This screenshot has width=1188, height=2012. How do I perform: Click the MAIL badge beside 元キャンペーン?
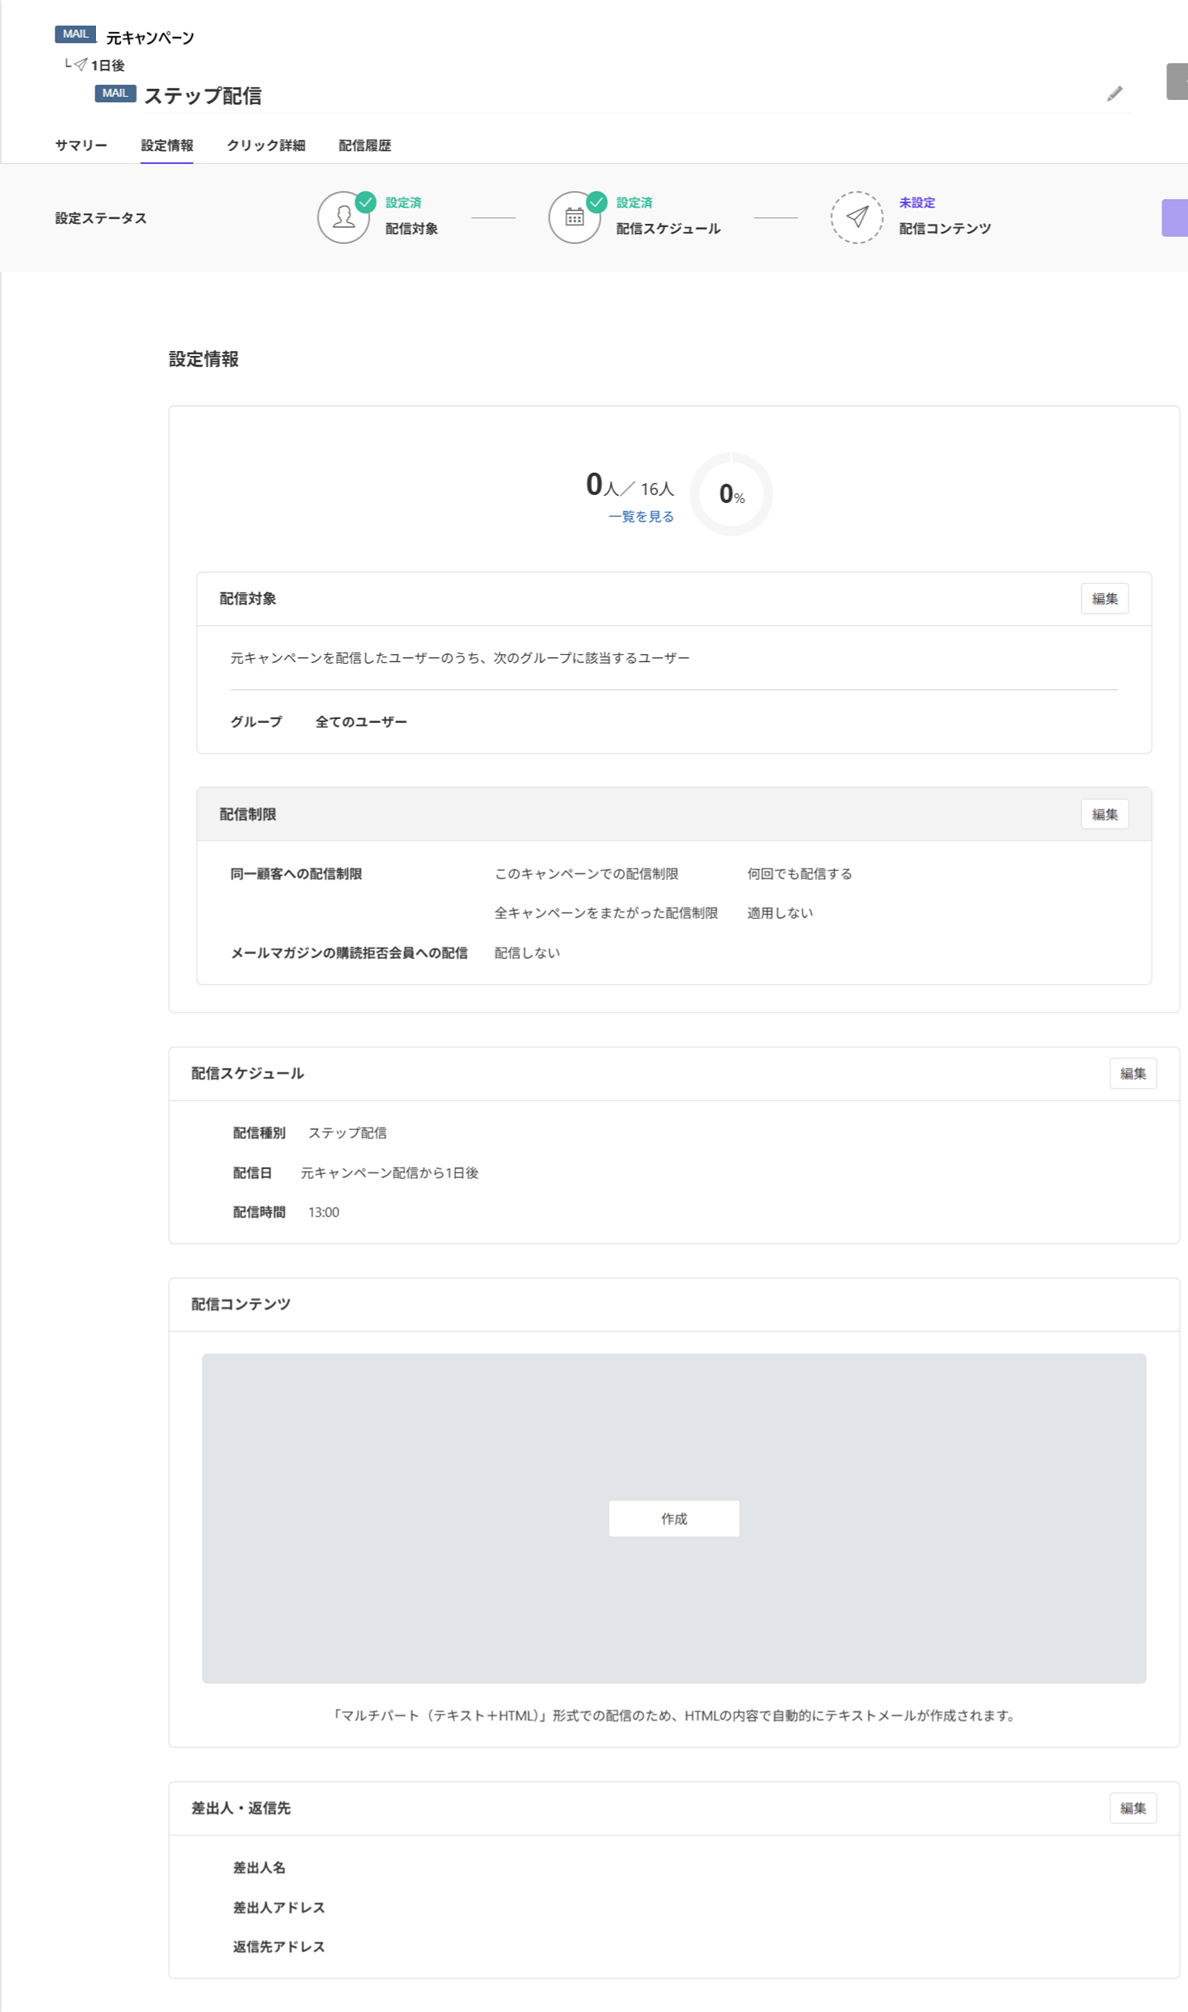[x=75, y=35]
